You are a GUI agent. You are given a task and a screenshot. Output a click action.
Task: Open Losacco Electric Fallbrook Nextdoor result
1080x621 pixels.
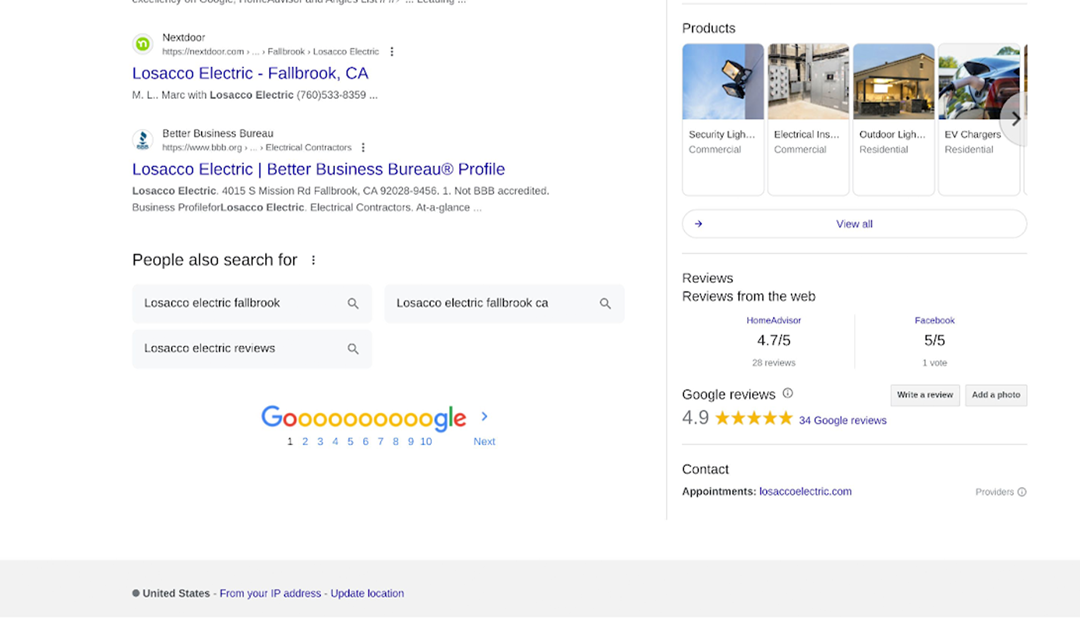[x=250, y=73]
